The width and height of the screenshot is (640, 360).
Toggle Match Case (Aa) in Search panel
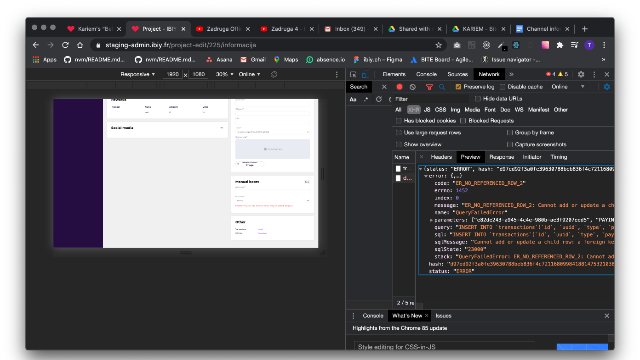click(353, 99)
